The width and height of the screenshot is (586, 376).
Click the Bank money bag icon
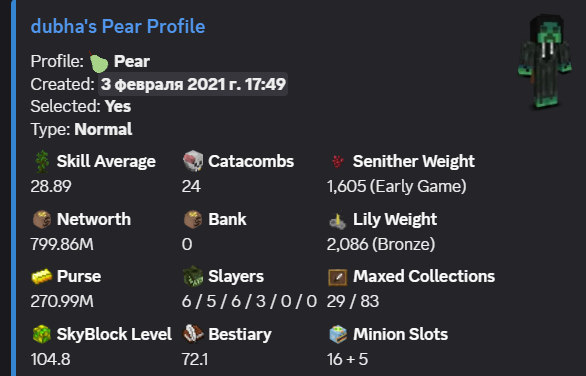tap(193, 219)
